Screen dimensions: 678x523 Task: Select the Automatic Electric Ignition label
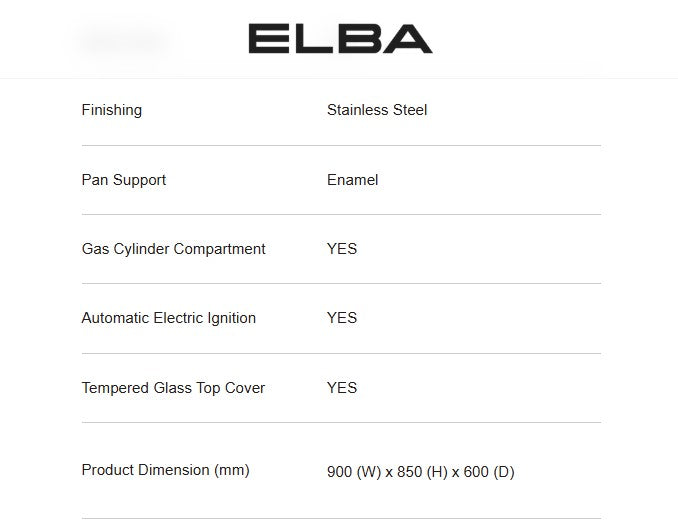168,318
